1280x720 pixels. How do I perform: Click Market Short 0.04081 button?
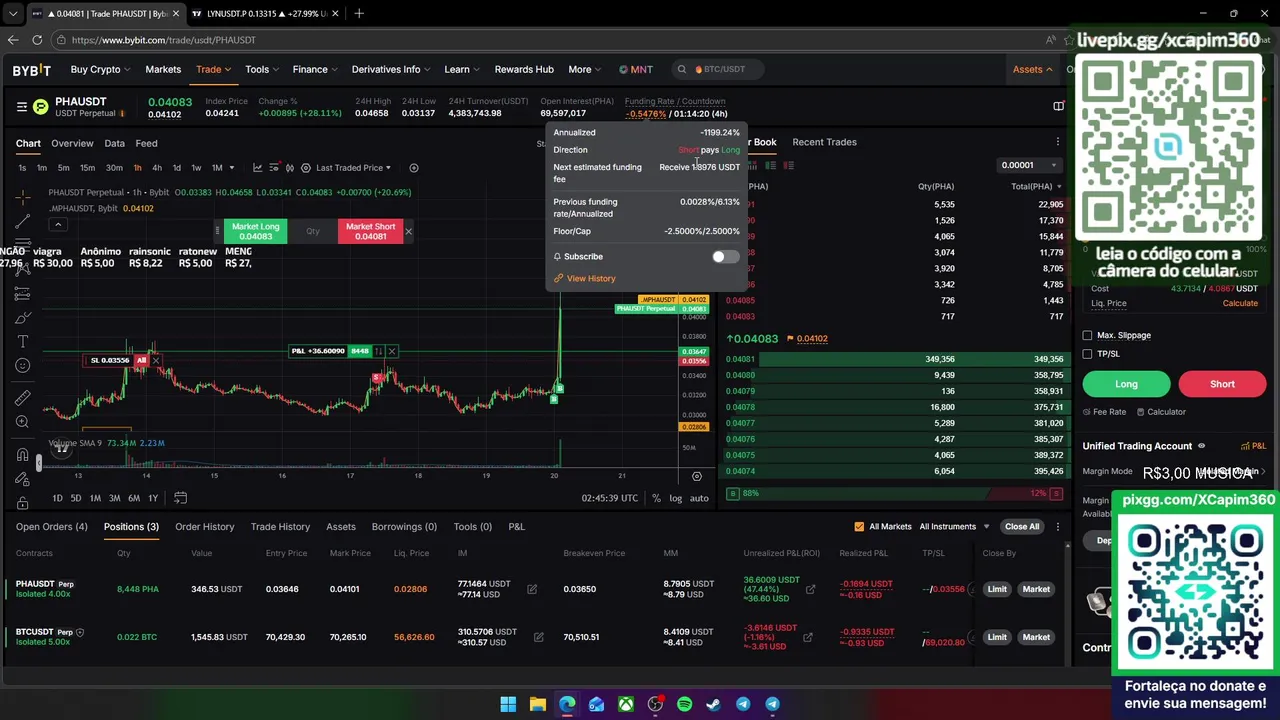coord(370,231)
